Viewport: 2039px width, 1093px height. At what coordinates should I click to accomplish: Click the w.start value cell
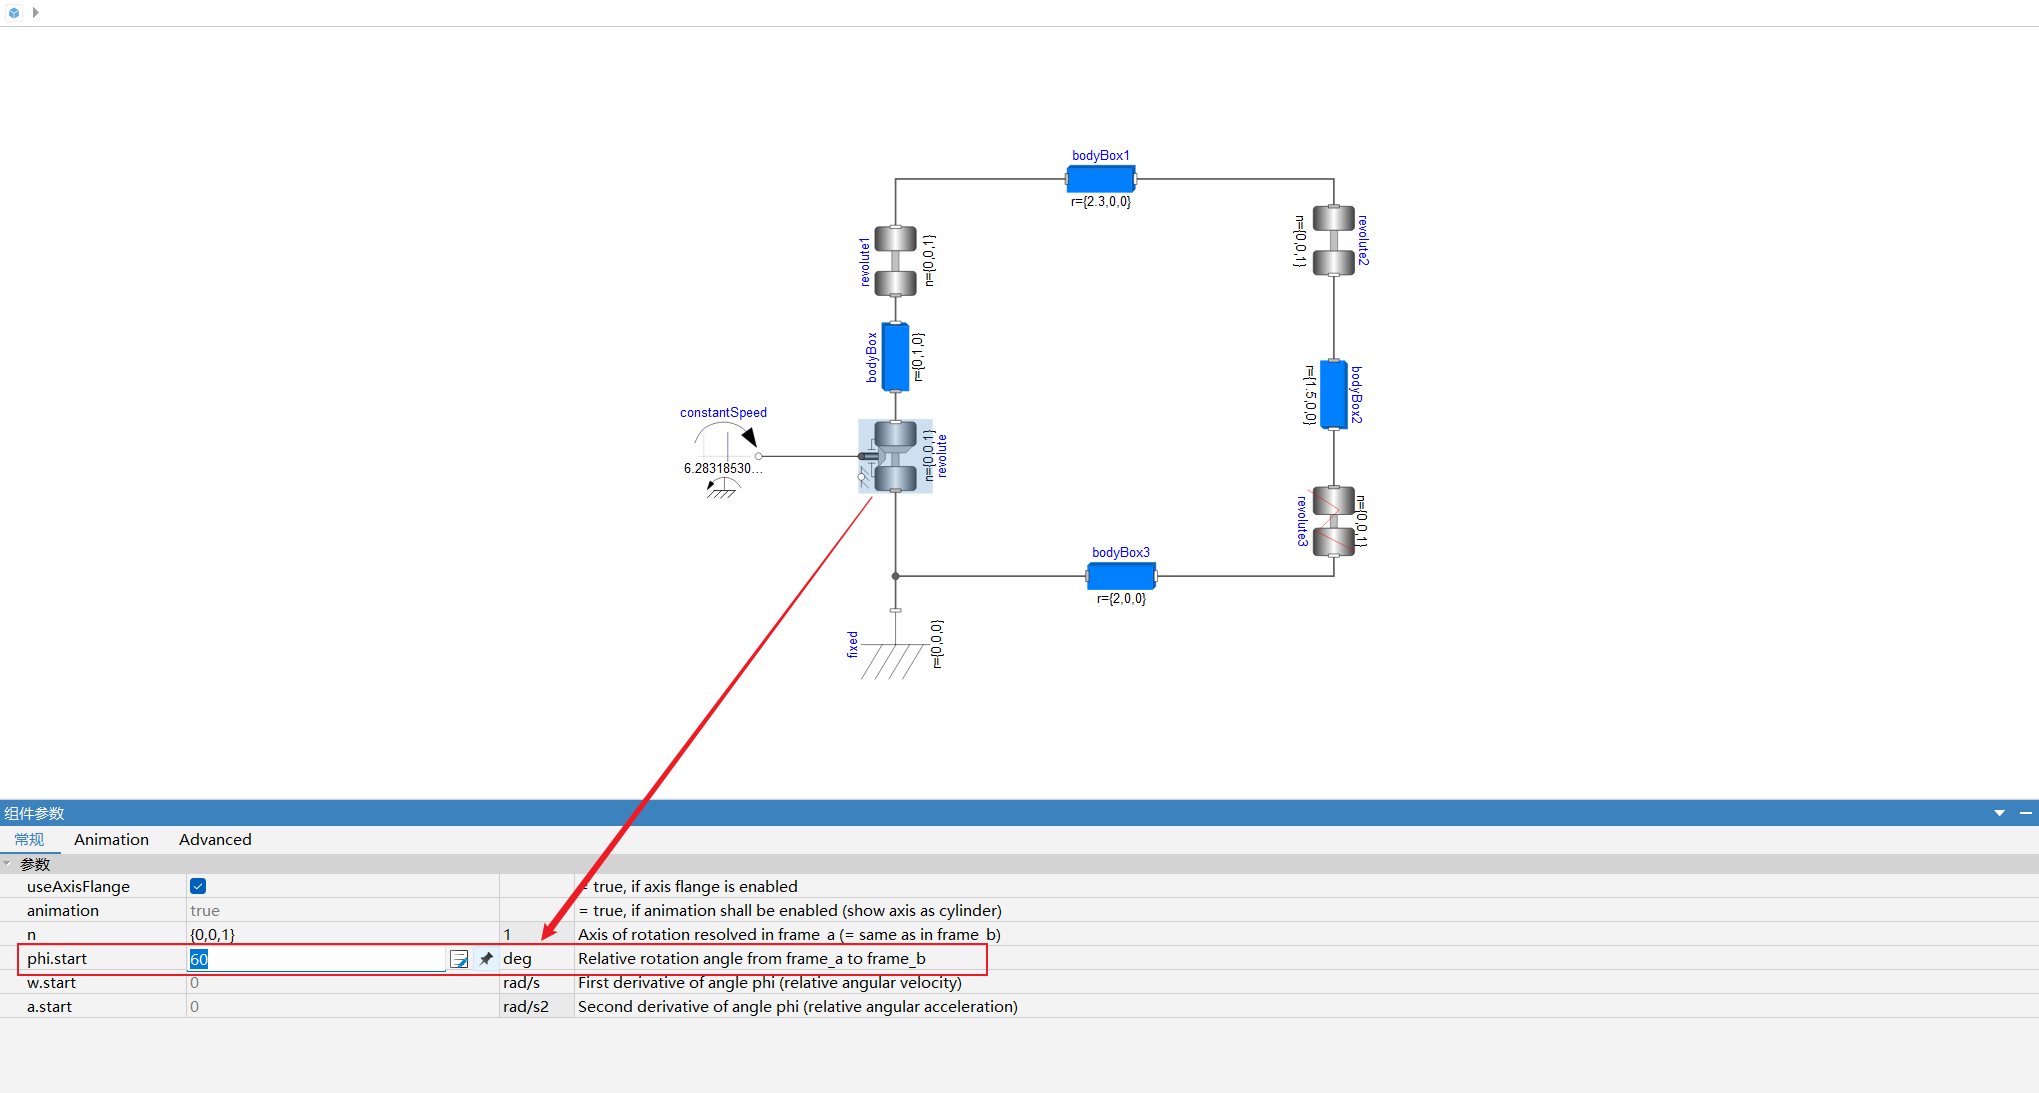342,983
